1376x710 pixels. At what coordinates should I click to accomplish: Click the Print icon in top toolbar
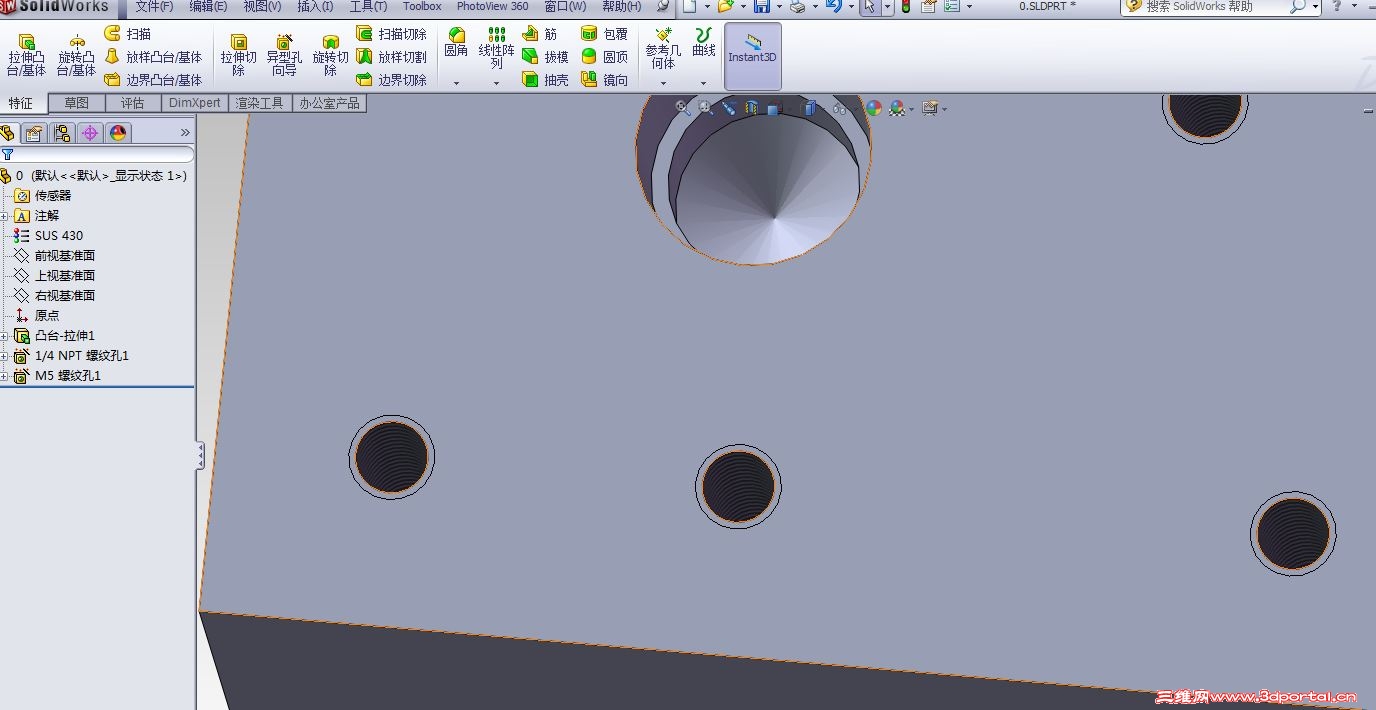pyautogui.click(x=797, y=7)
